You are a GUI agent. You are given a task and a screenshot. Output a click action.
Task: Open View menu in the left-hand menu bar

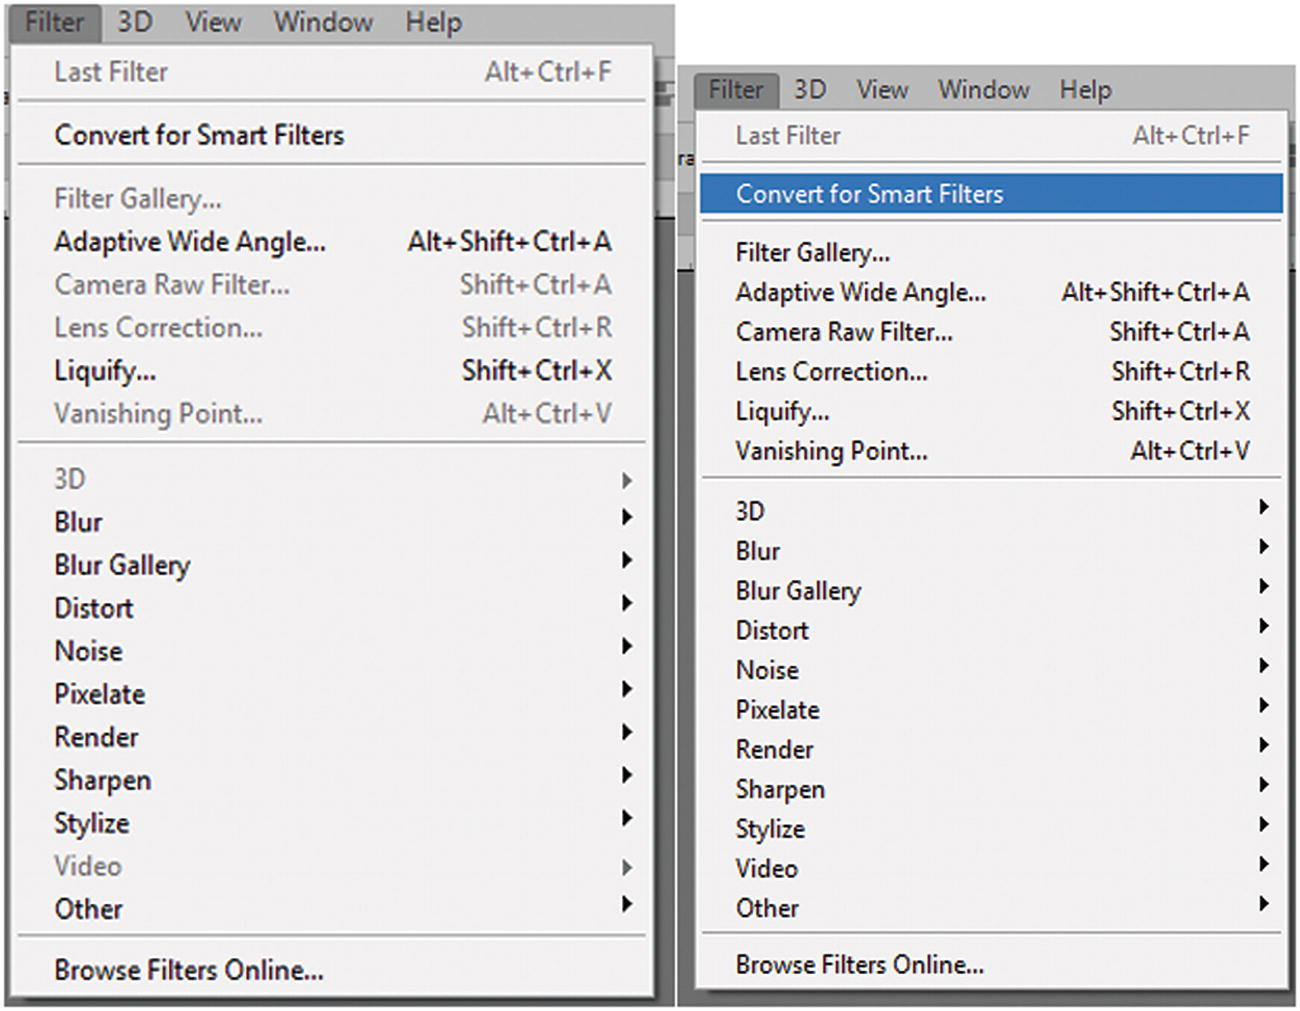(213, 22)
